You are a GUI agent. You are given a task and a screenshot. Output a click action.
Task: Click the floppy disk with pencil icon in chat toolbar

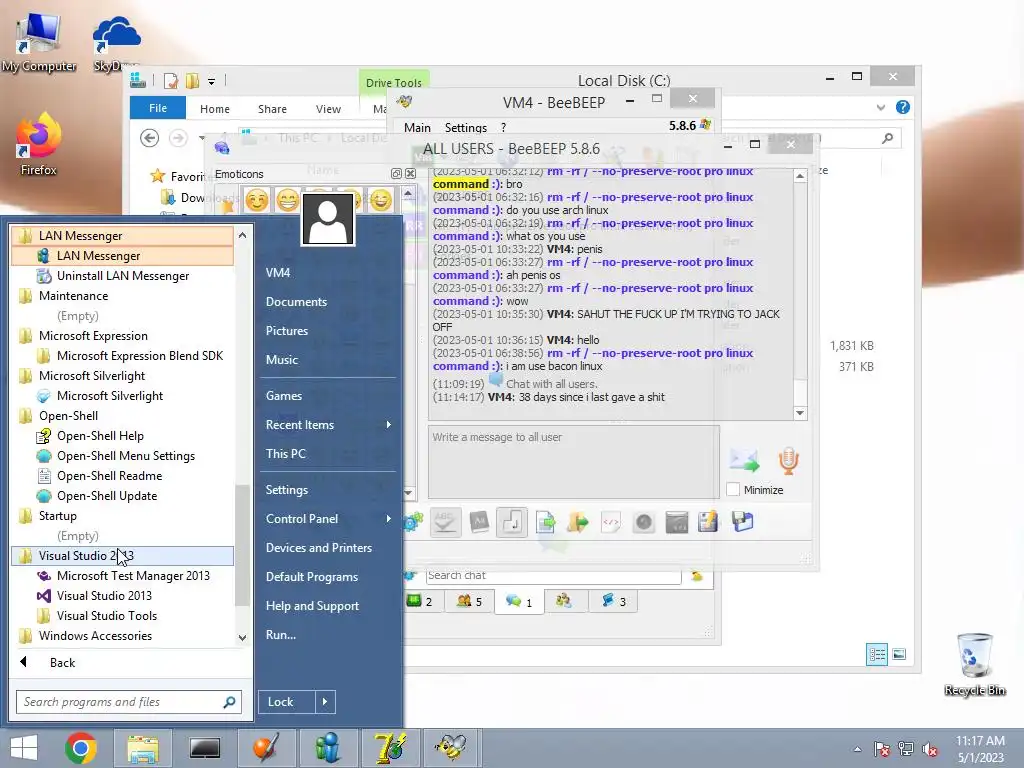[x=709, y=522]
